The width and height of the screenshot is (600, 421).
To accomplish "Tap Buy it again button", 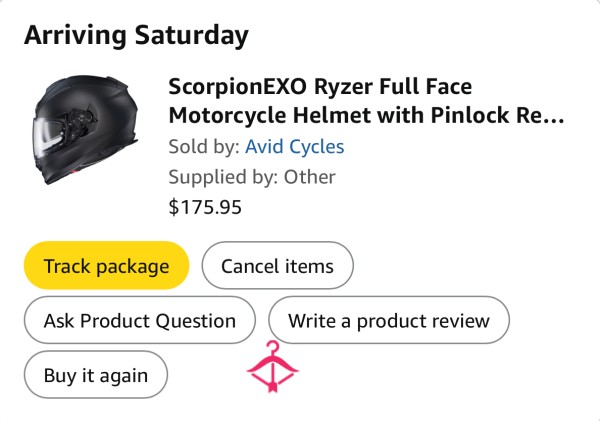I will click(96, 375).
